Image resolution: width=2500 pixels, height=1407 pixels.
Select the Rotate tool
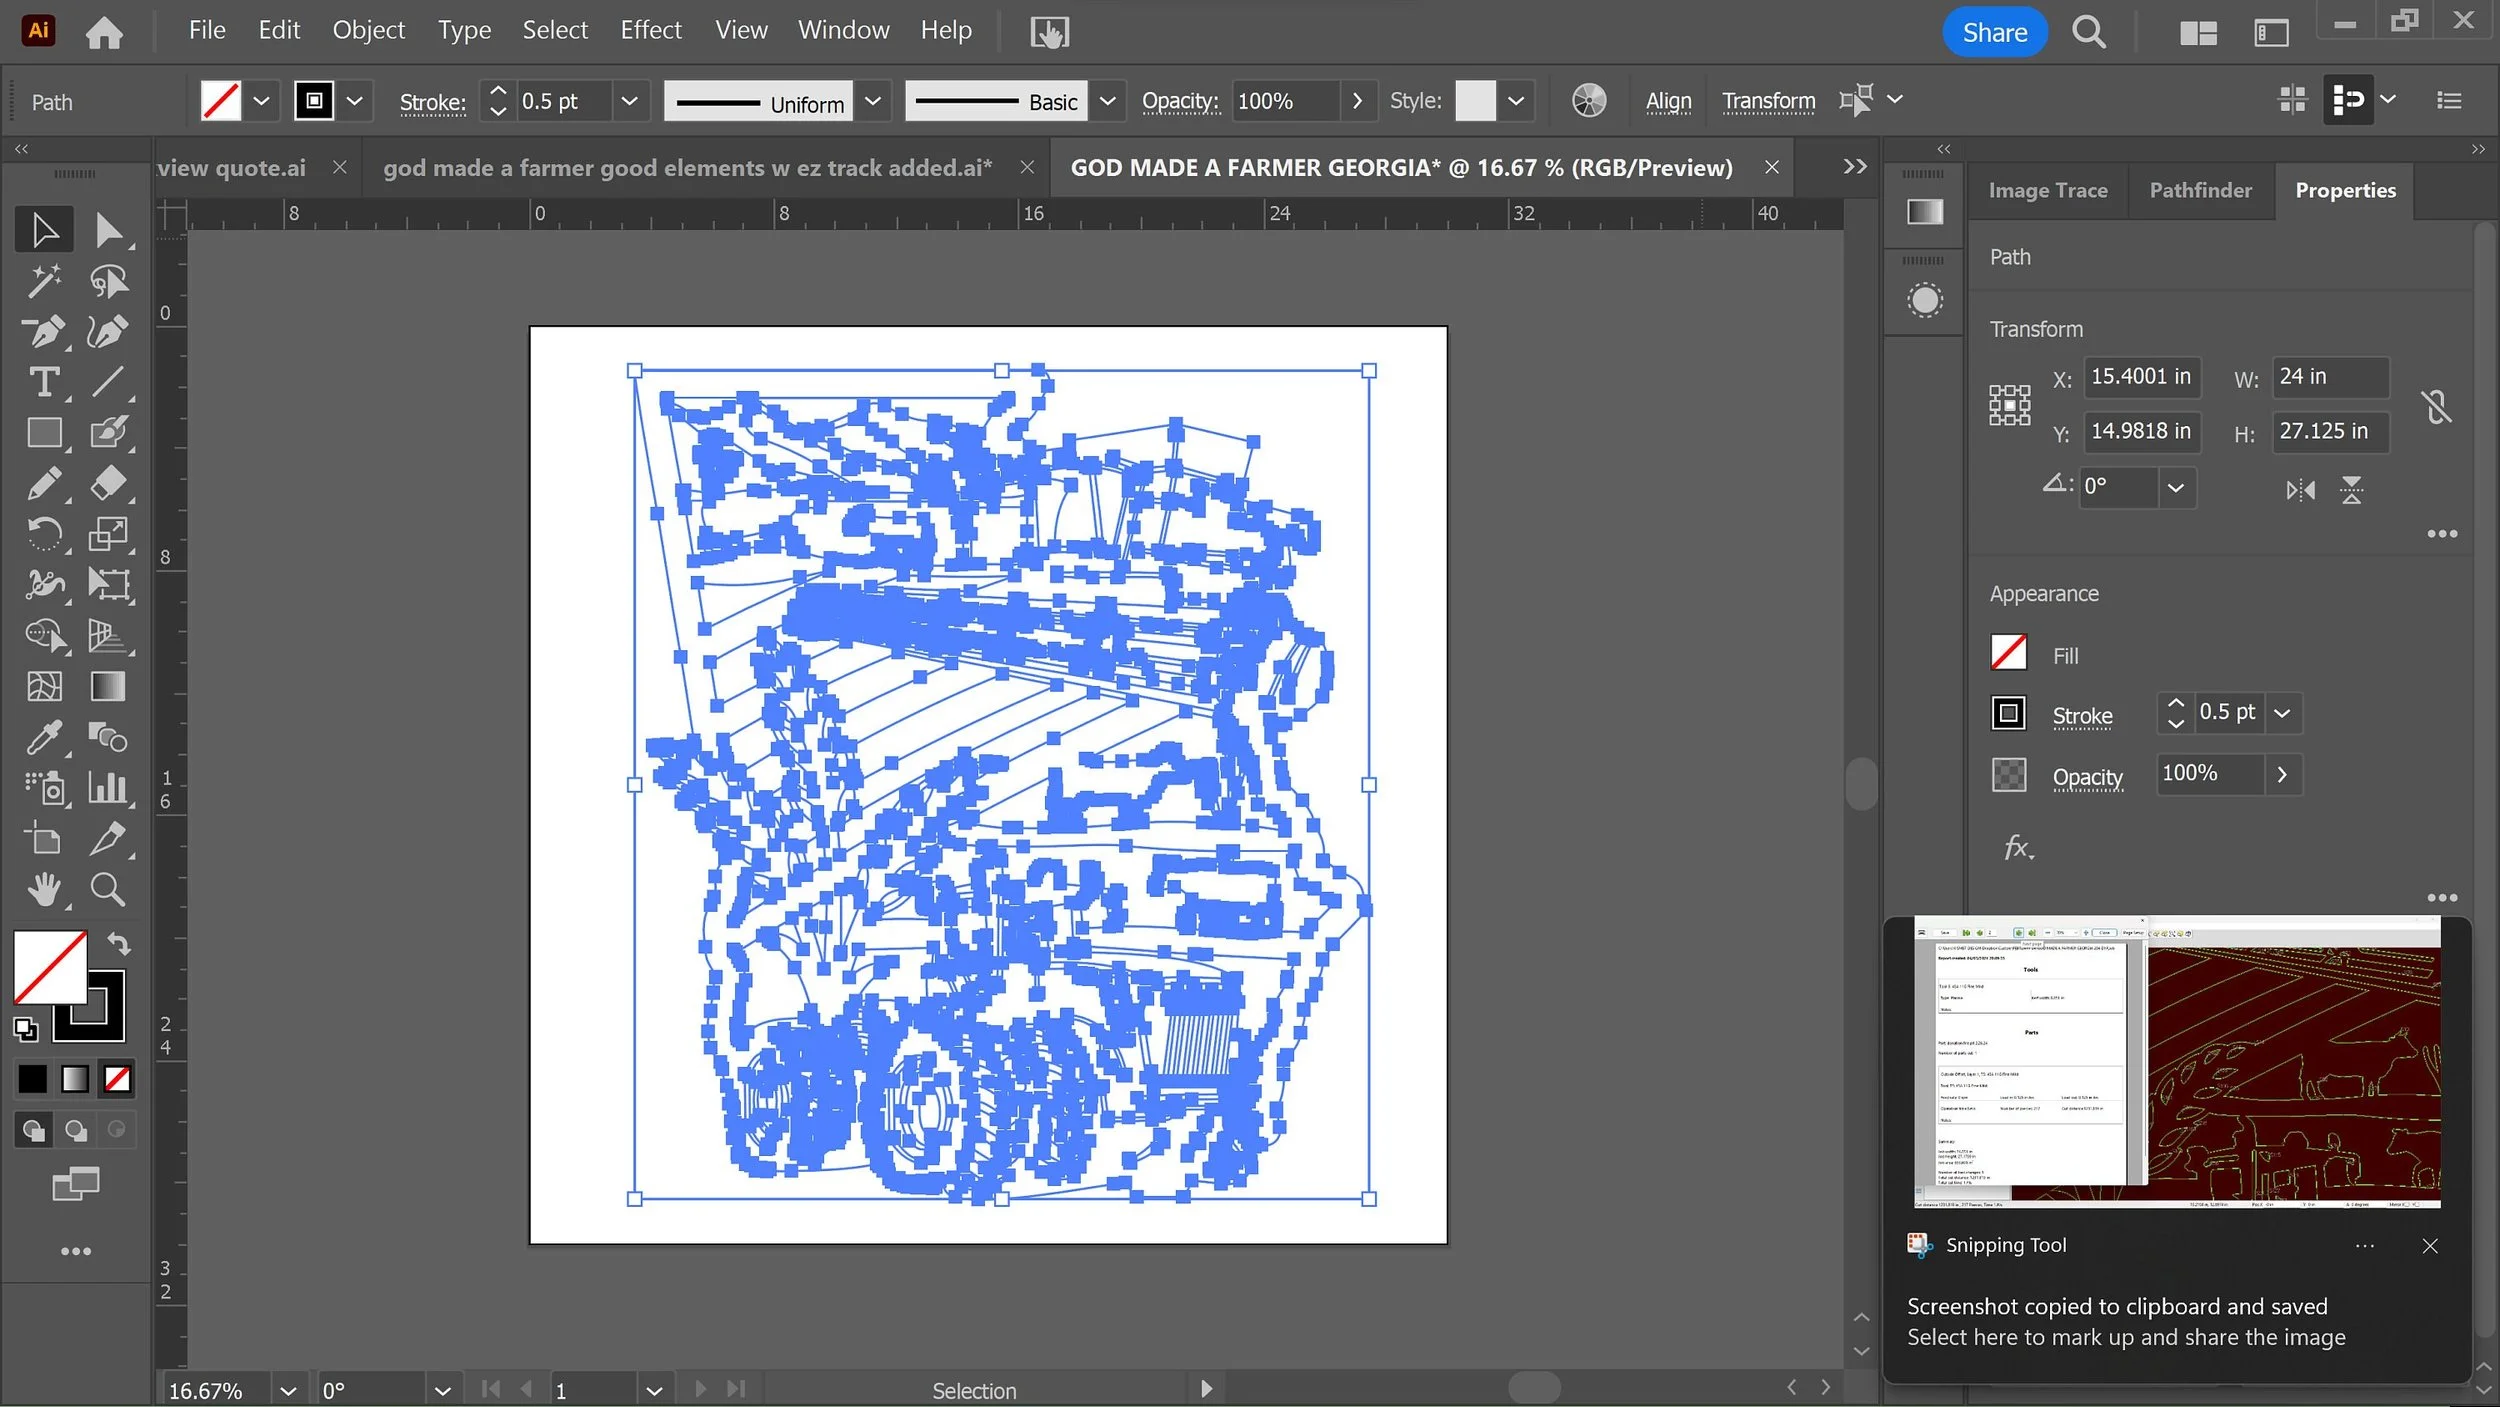tap(44, 534)
